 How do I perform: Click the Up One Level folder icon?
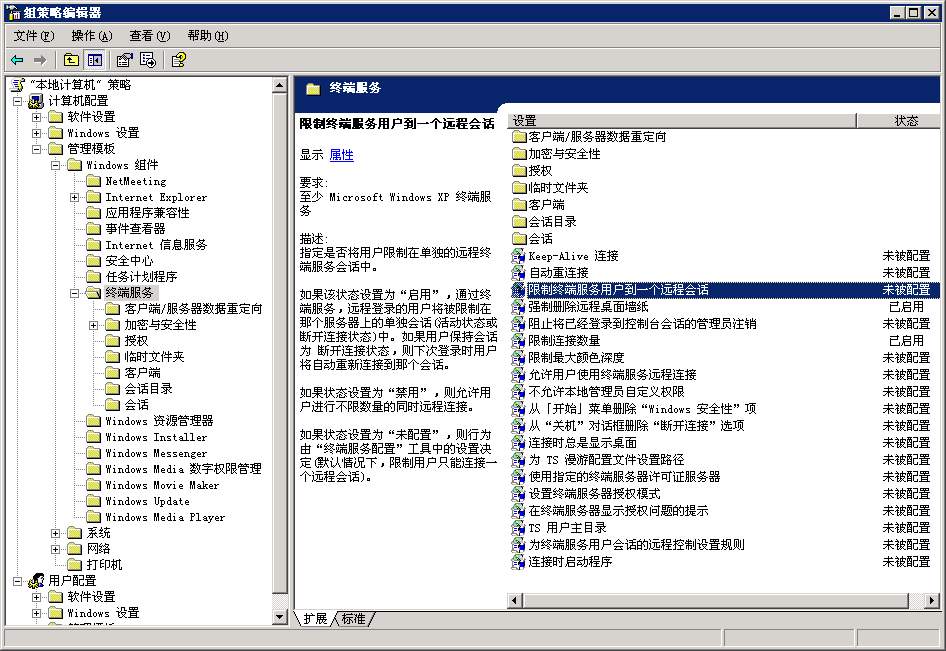coord(70,59)
